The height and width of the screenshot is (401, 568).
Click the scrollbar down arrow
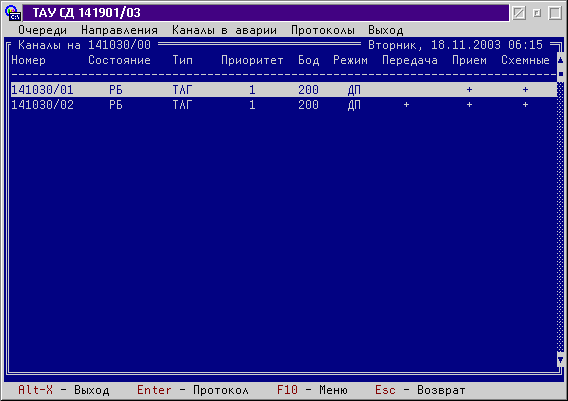coord(560,360)
